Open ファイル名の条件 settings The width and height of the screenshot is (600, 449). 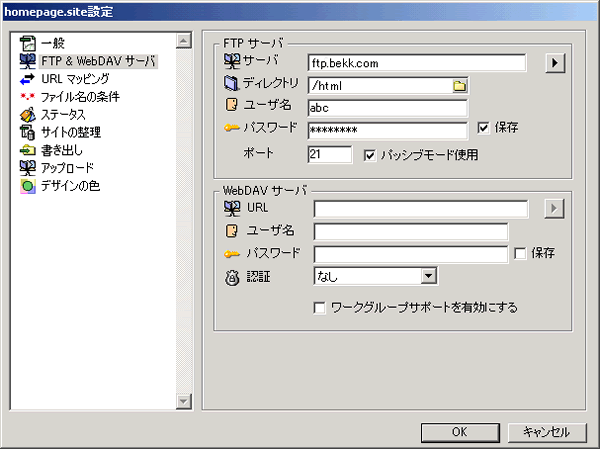click(80, 97)
